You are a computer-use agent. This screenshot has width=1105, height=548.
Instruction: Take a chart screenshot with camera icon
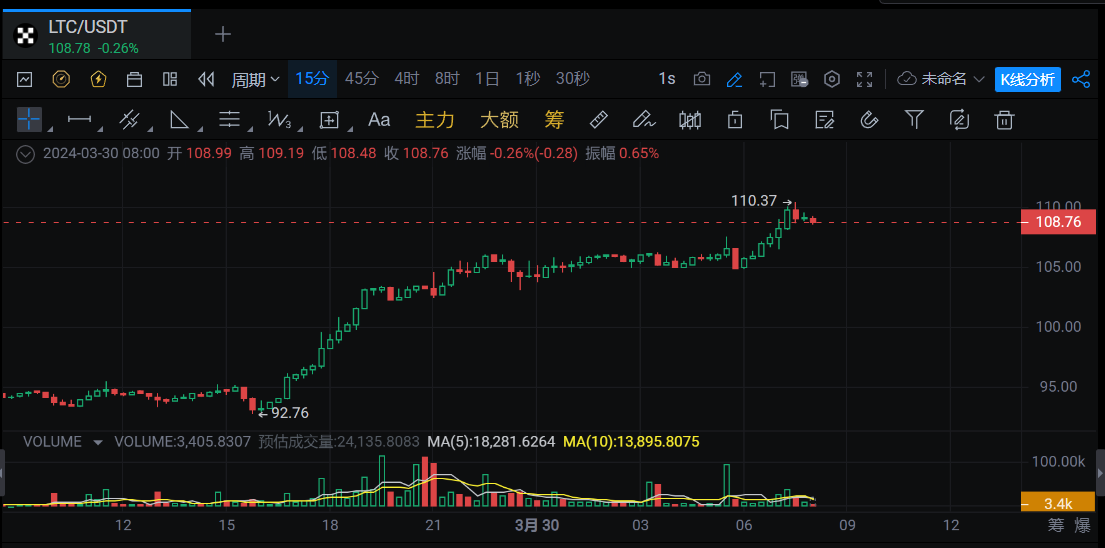pyautogui.click(x=702, y=79)
